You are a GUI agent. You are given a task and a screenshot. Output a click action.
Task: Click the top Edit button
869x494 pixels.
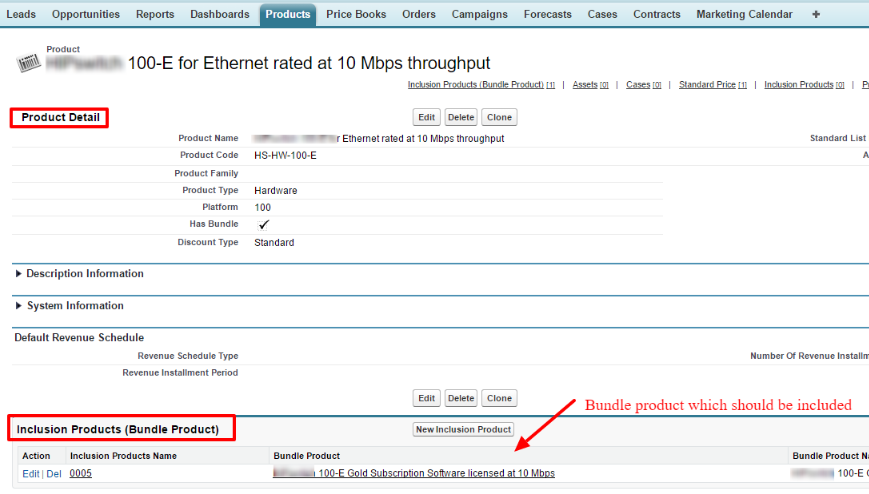(427, 117)
